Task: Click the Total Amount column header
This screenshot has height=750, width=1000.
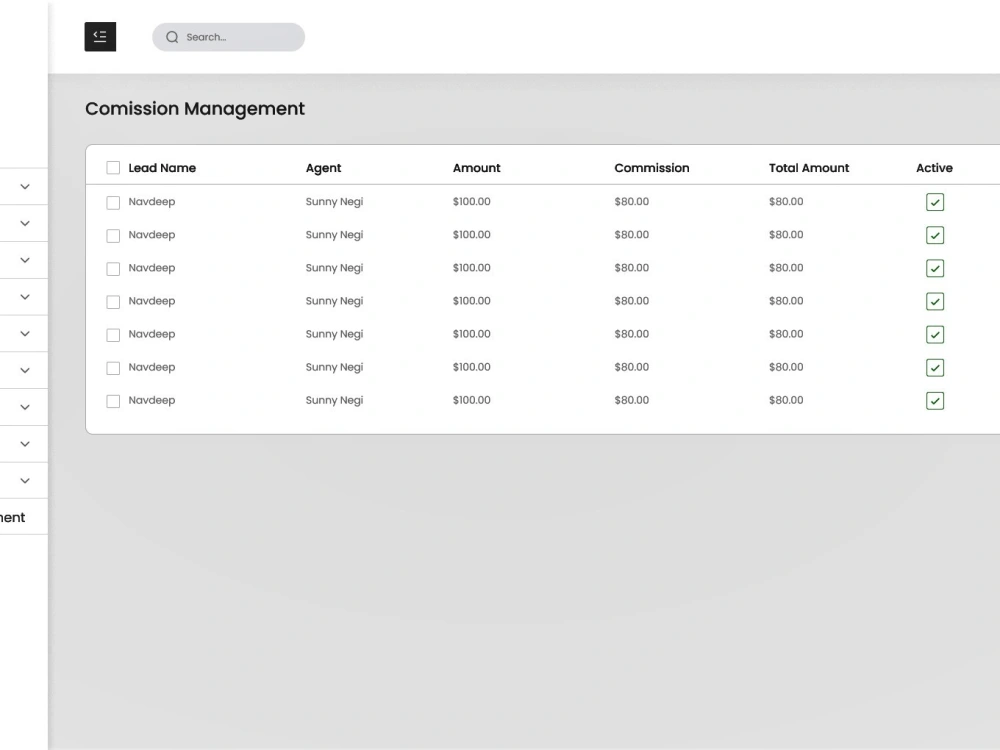Action: coord(809,168)
